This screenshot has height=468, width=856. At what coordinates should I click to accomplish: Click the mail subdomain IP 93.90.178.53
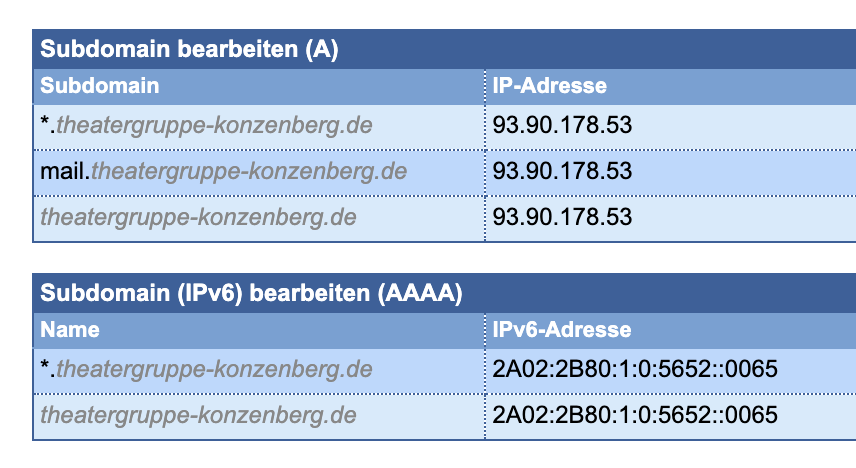pyautogui.click(x=562, y=171)
